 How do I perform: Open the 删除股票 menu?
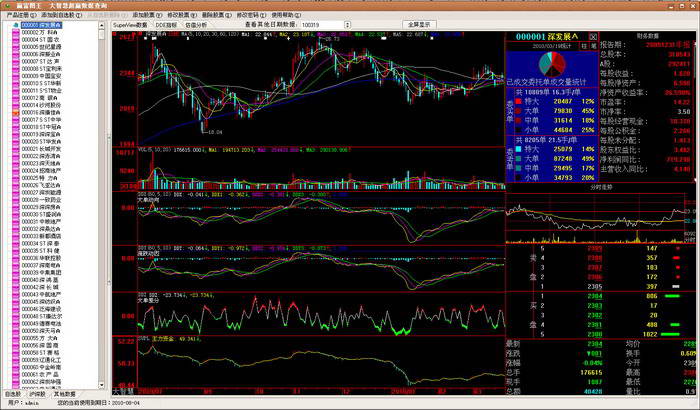216,15
